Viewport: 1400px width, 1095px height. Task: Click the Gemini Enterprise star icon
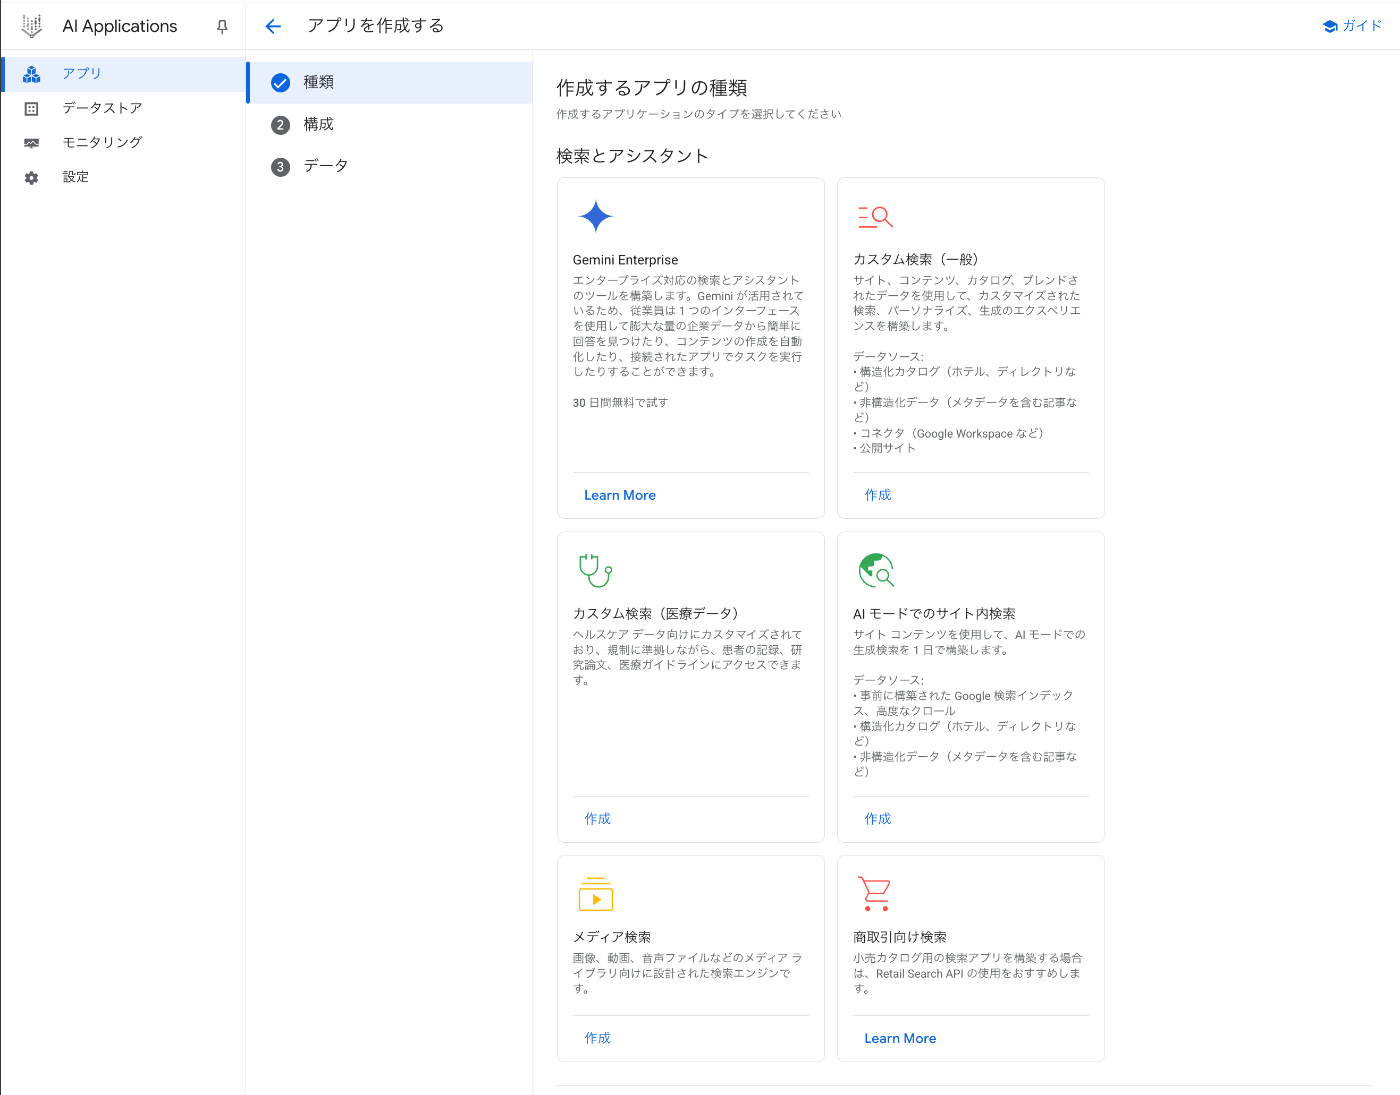coord(595,217)
